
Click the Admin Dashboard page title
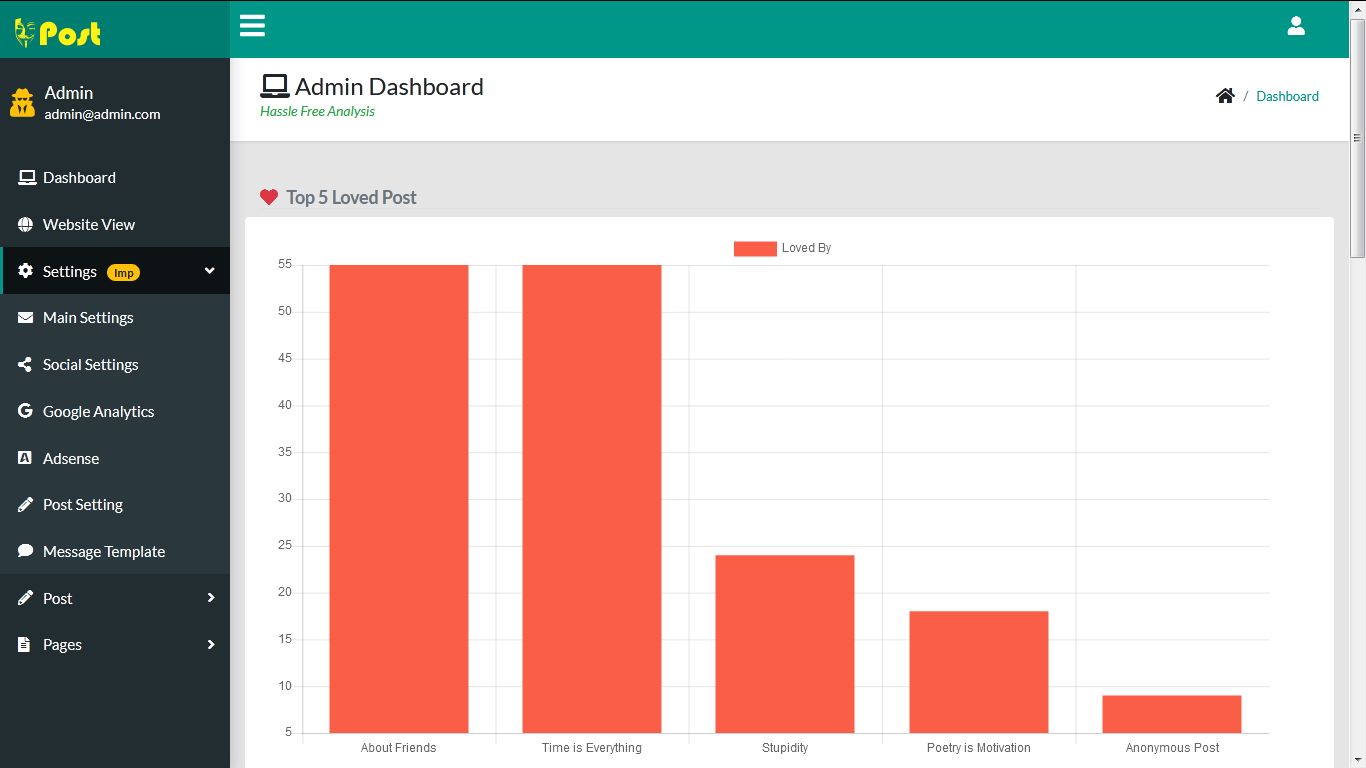point(389,87)
